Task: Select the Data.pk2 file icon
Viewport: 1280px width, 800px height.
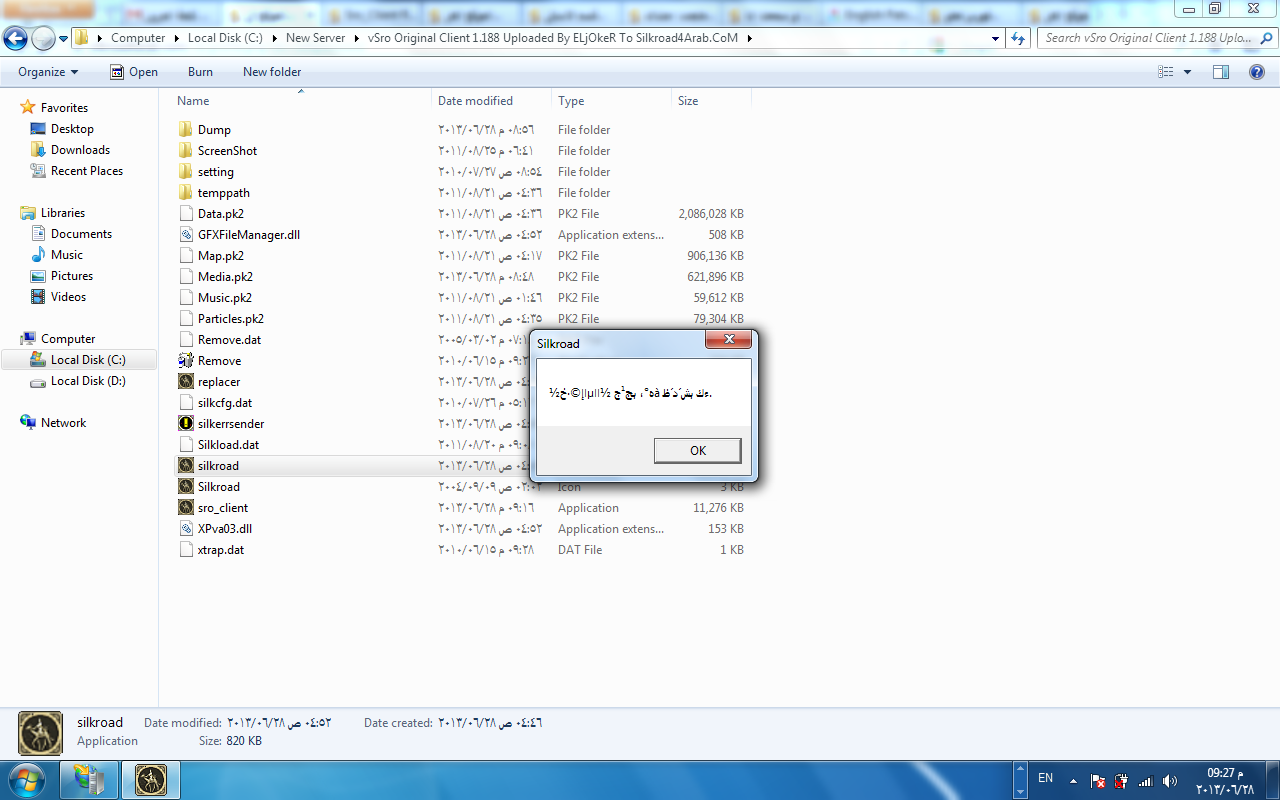Action: click(x=186, y=213)
